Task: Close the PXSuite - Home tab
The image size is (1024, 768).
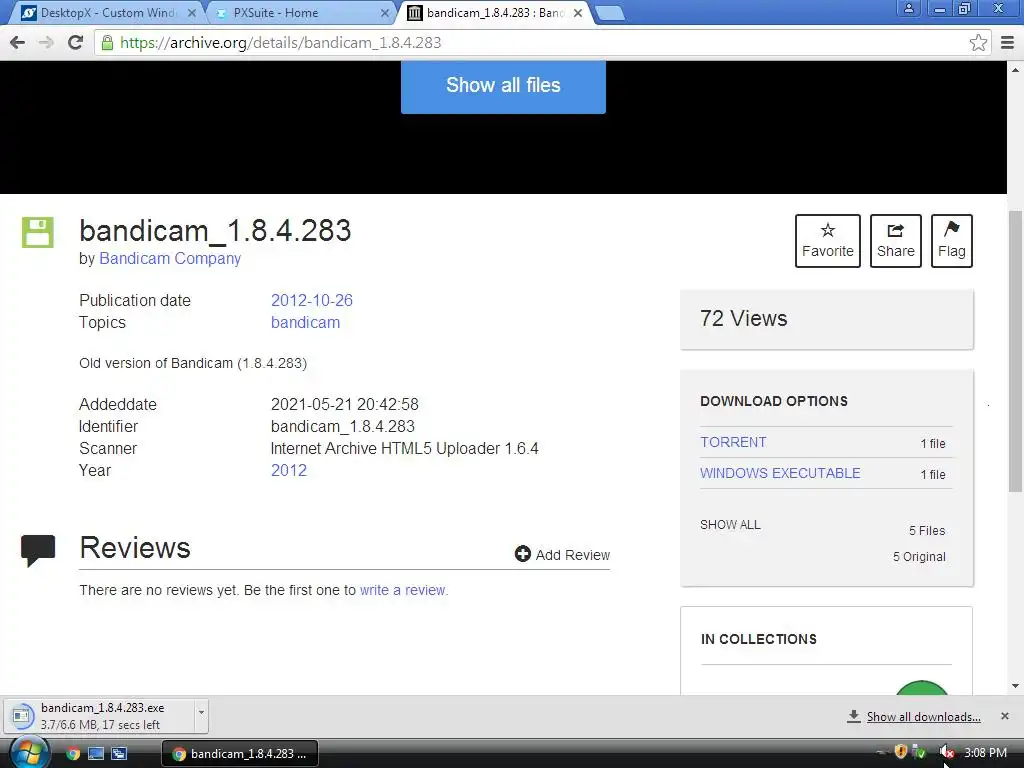Action: 385,12
